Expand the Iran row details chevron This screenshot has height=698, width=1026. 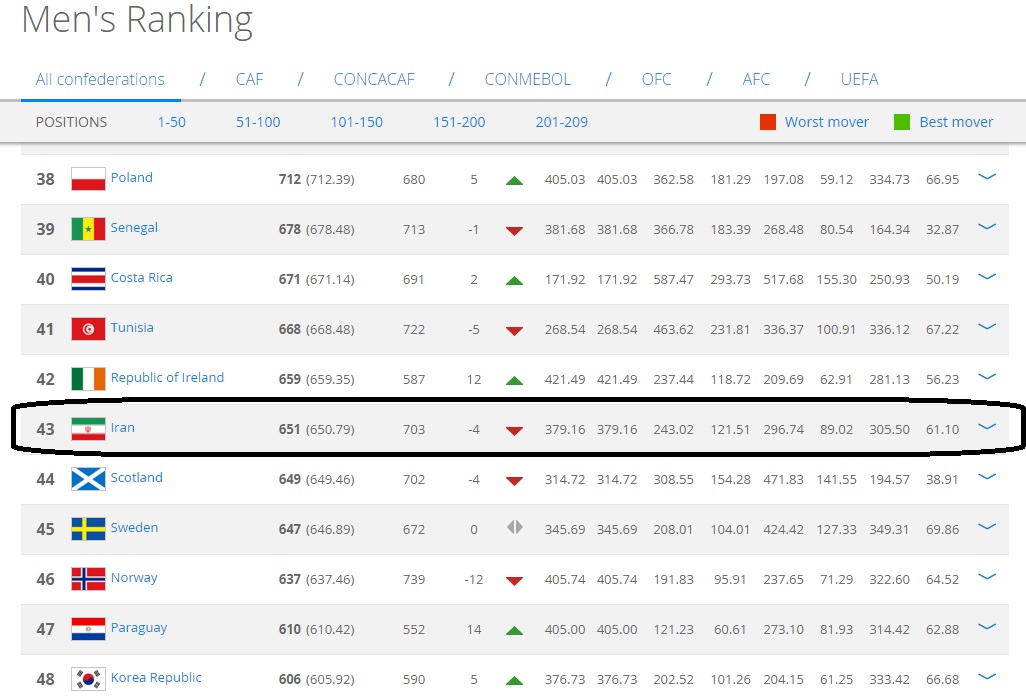(987, 427)
